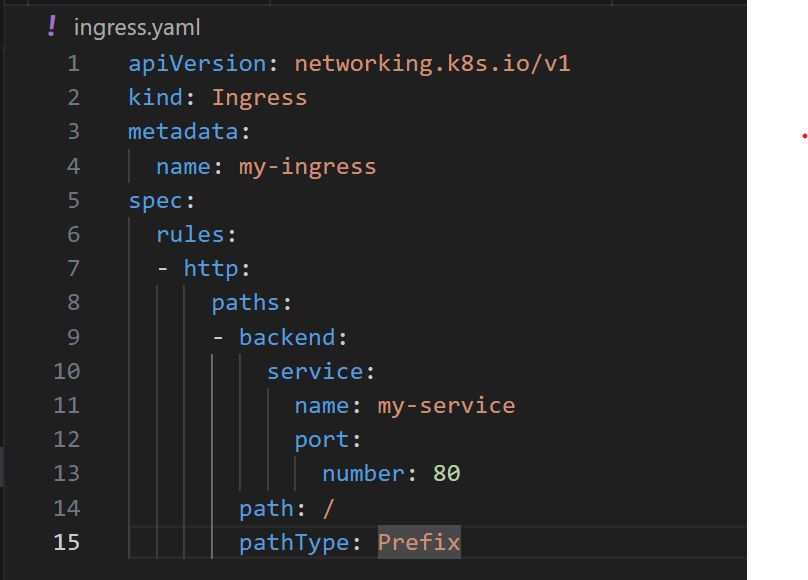Click the rules key on line 6
808x580 pixels.
(190, 234)
